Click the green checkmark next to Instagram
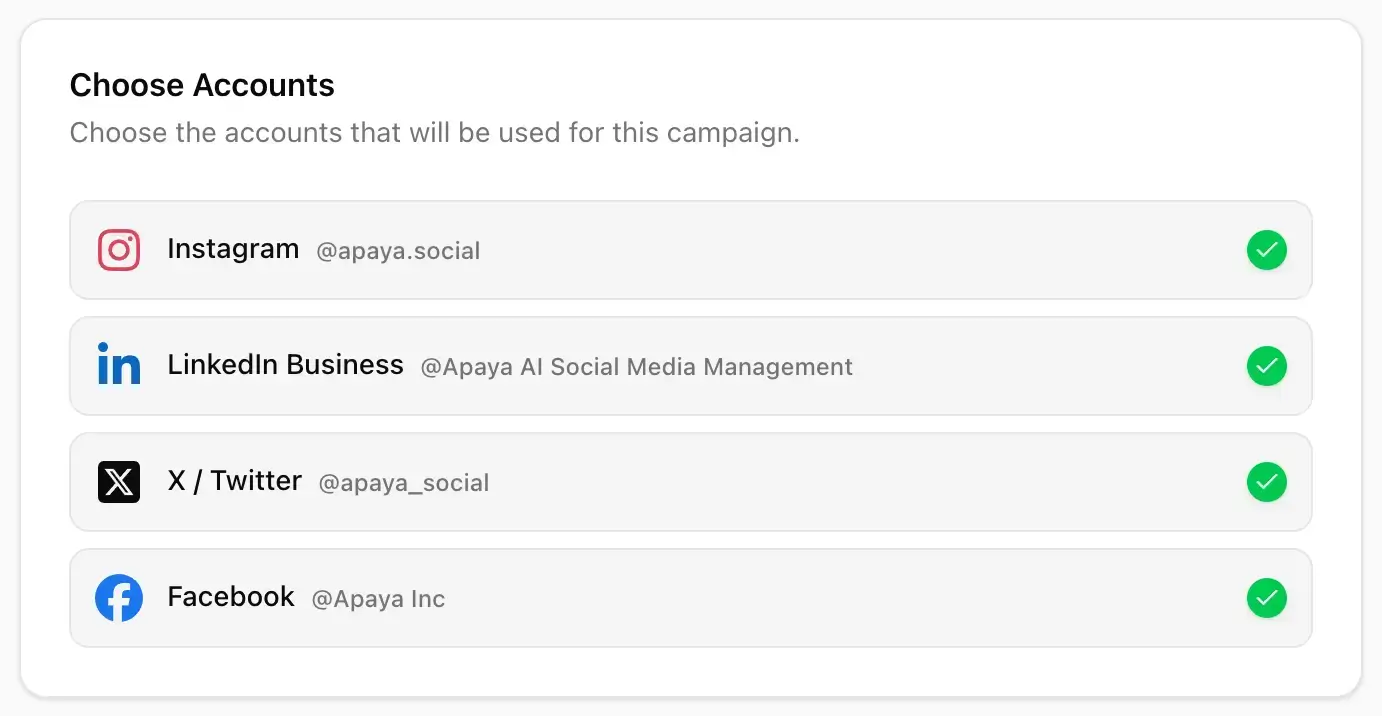1382x716 pixels. pos(1267,250)
